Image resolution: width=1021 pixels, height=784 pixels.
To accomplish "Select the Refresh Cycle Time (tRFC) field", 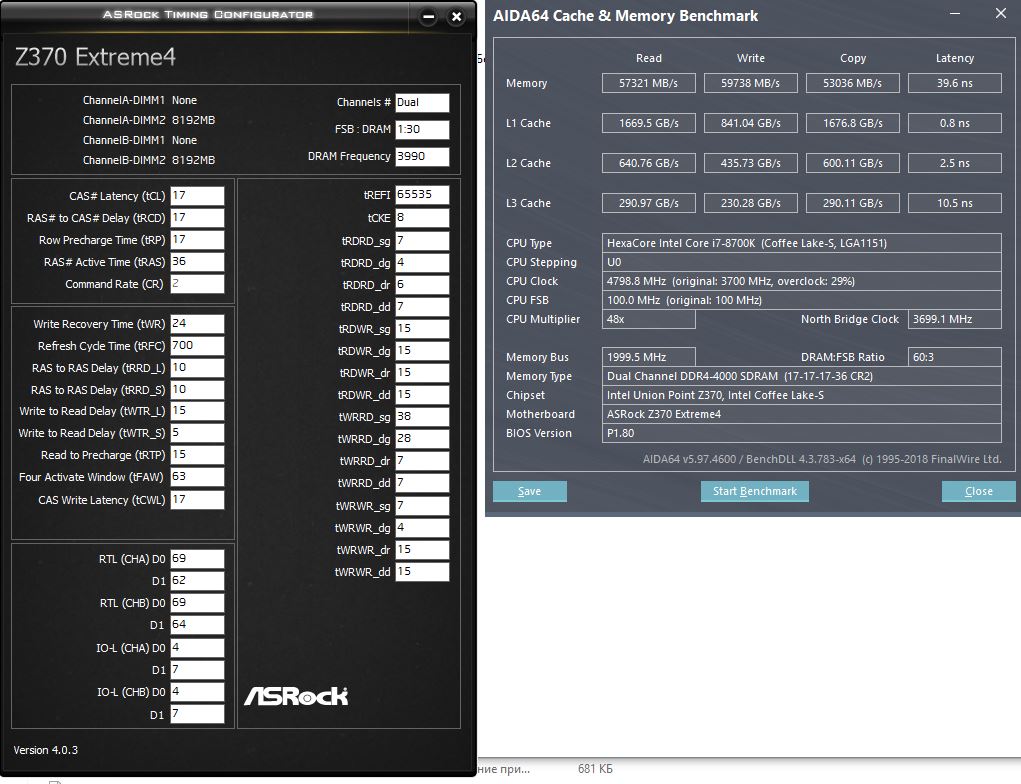I will click(197, 346).
